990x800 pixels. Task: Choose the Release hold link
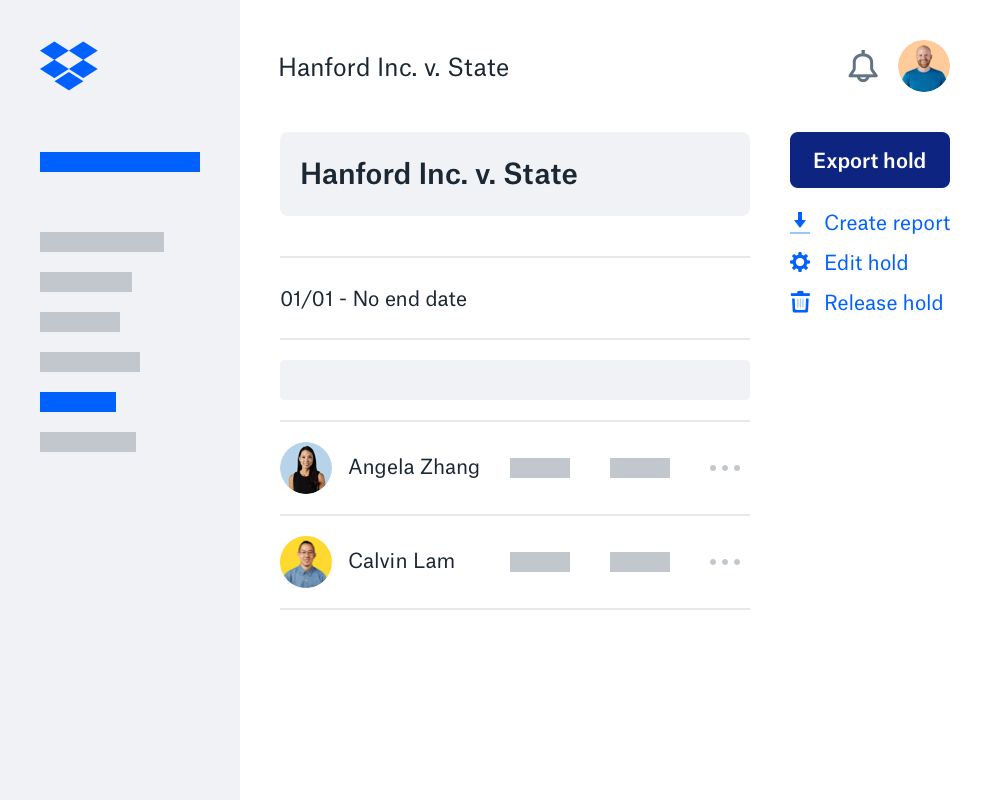(883, 303)
